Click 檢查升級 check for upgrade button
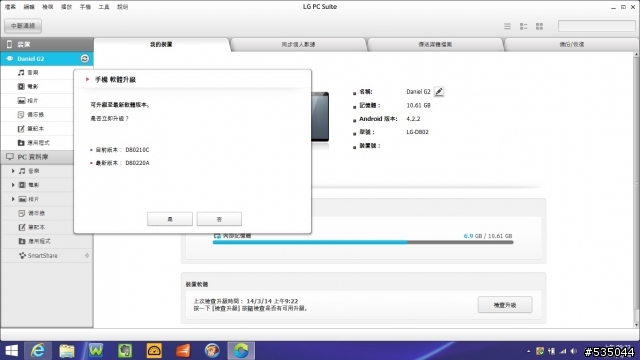 (x=505, y=305)
